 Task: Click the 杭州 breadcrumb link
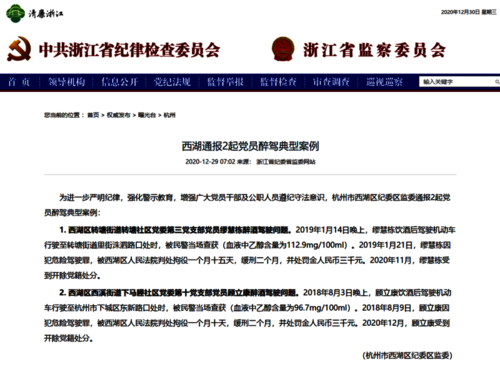coord(169,115)
